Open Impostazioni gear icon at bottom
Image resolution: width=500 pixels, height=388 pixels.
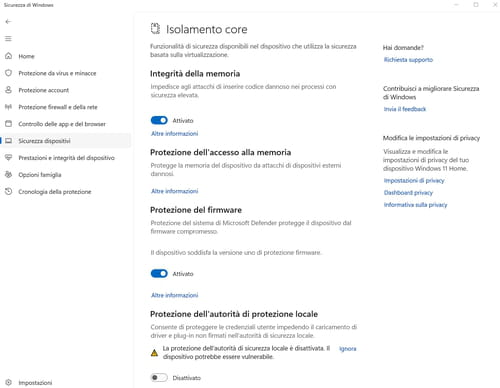coord(9,382)
